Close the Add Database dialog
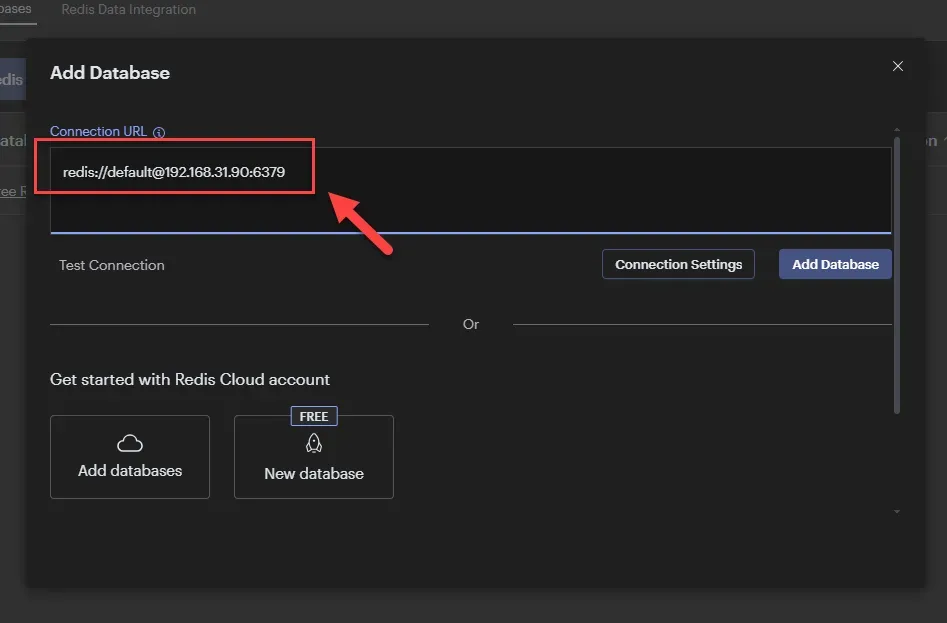 (897, 66)
